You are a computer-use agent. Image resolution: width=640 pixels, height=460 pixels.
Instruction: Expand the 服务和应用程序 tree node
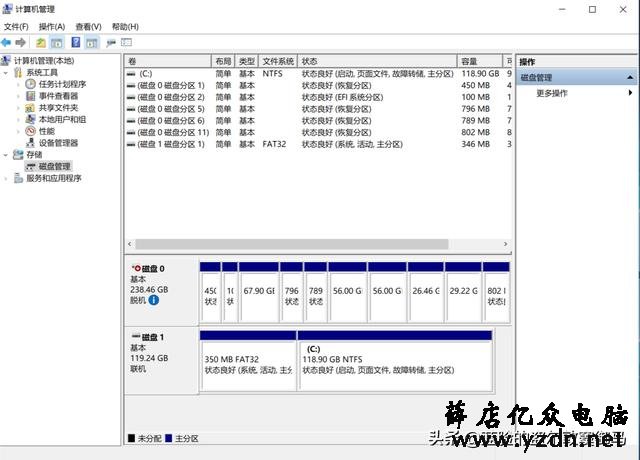click(6, 178)
